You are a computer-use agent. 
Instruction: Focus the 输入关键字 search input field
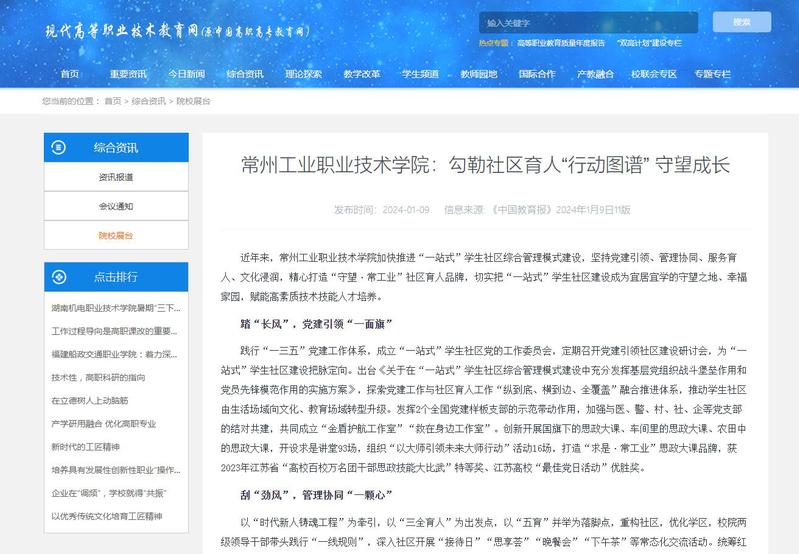(588, 22)
